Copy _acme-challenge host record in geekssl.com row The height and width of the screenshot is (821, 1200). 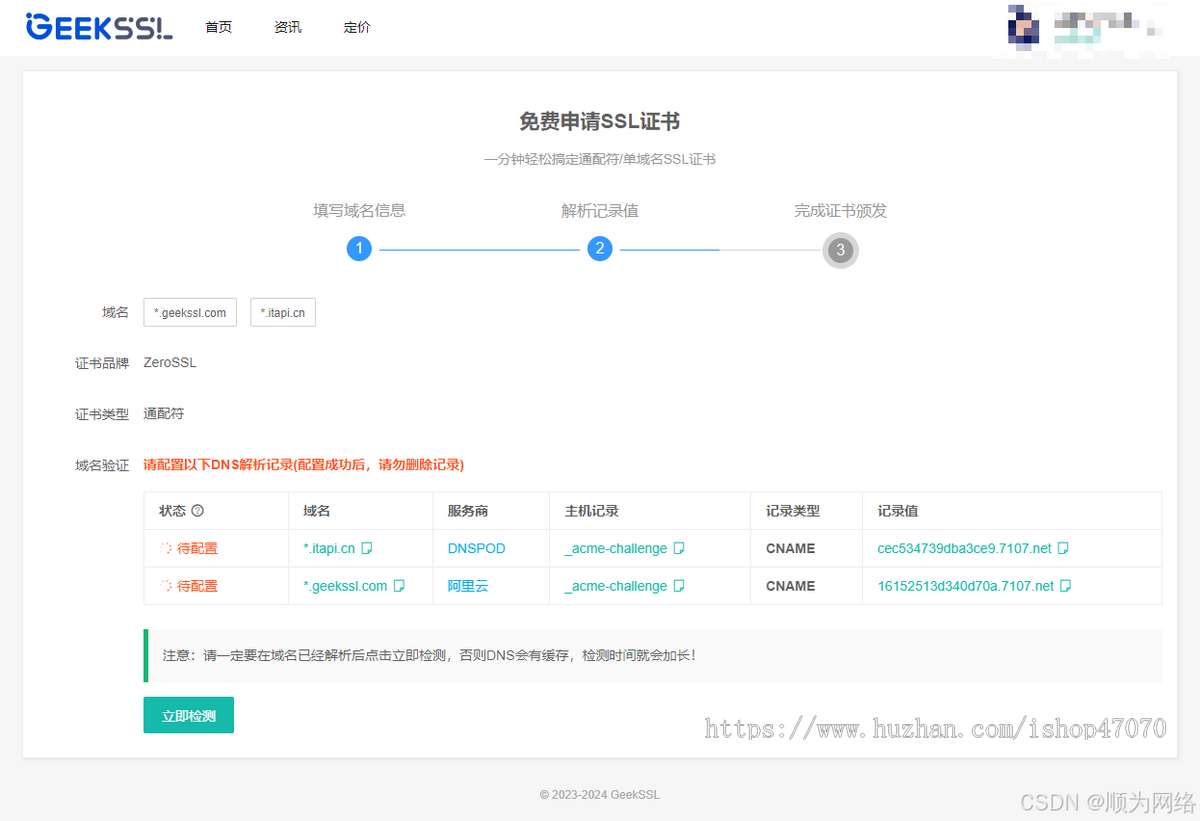tap(679, 586)
